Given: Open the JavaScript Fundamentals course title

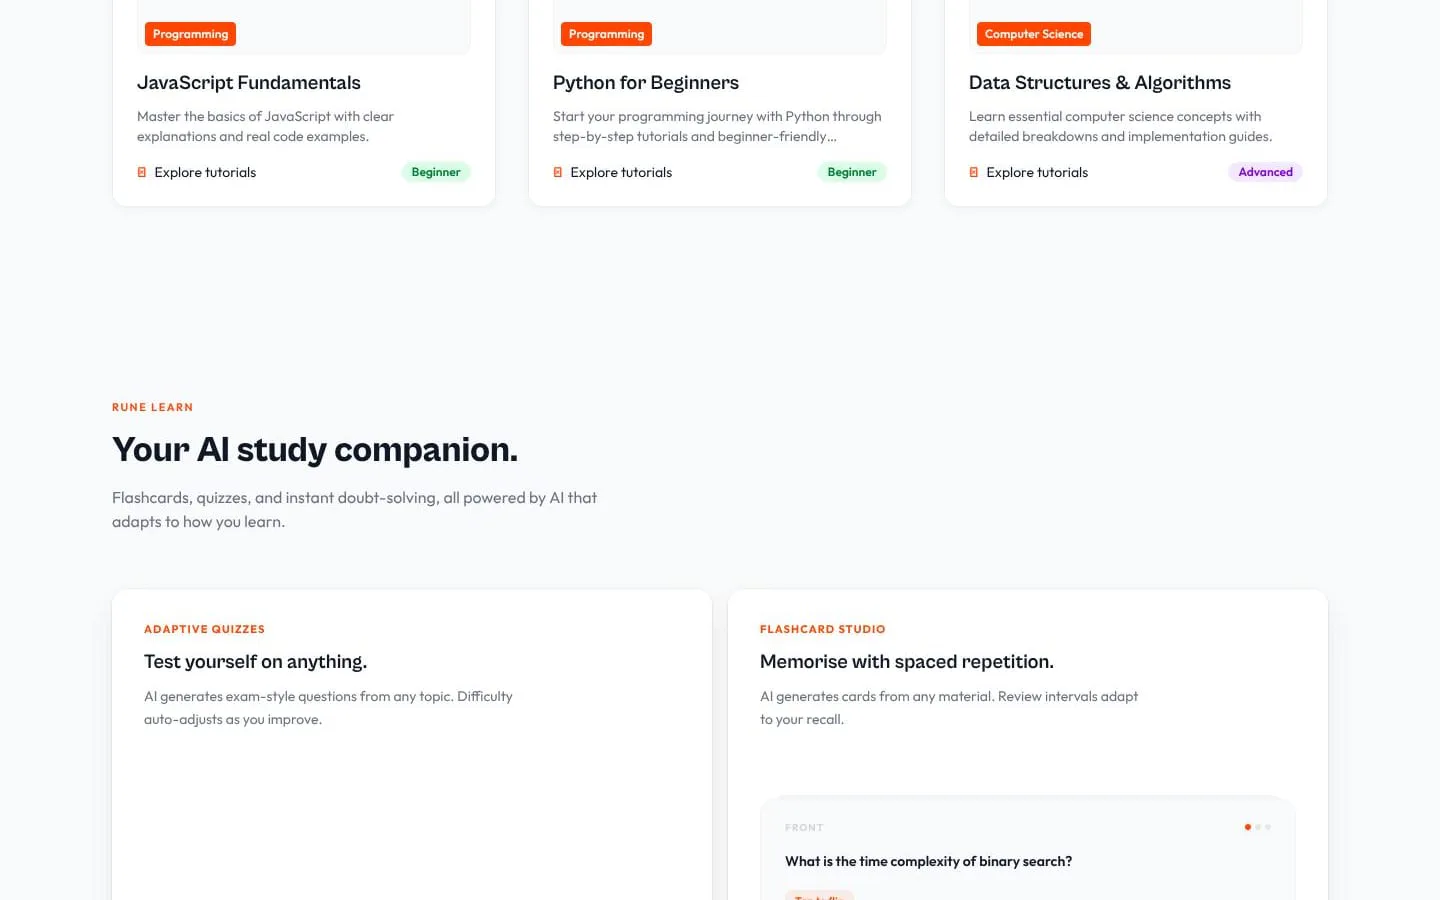Looking at the screenshot, I should [249, 83].
